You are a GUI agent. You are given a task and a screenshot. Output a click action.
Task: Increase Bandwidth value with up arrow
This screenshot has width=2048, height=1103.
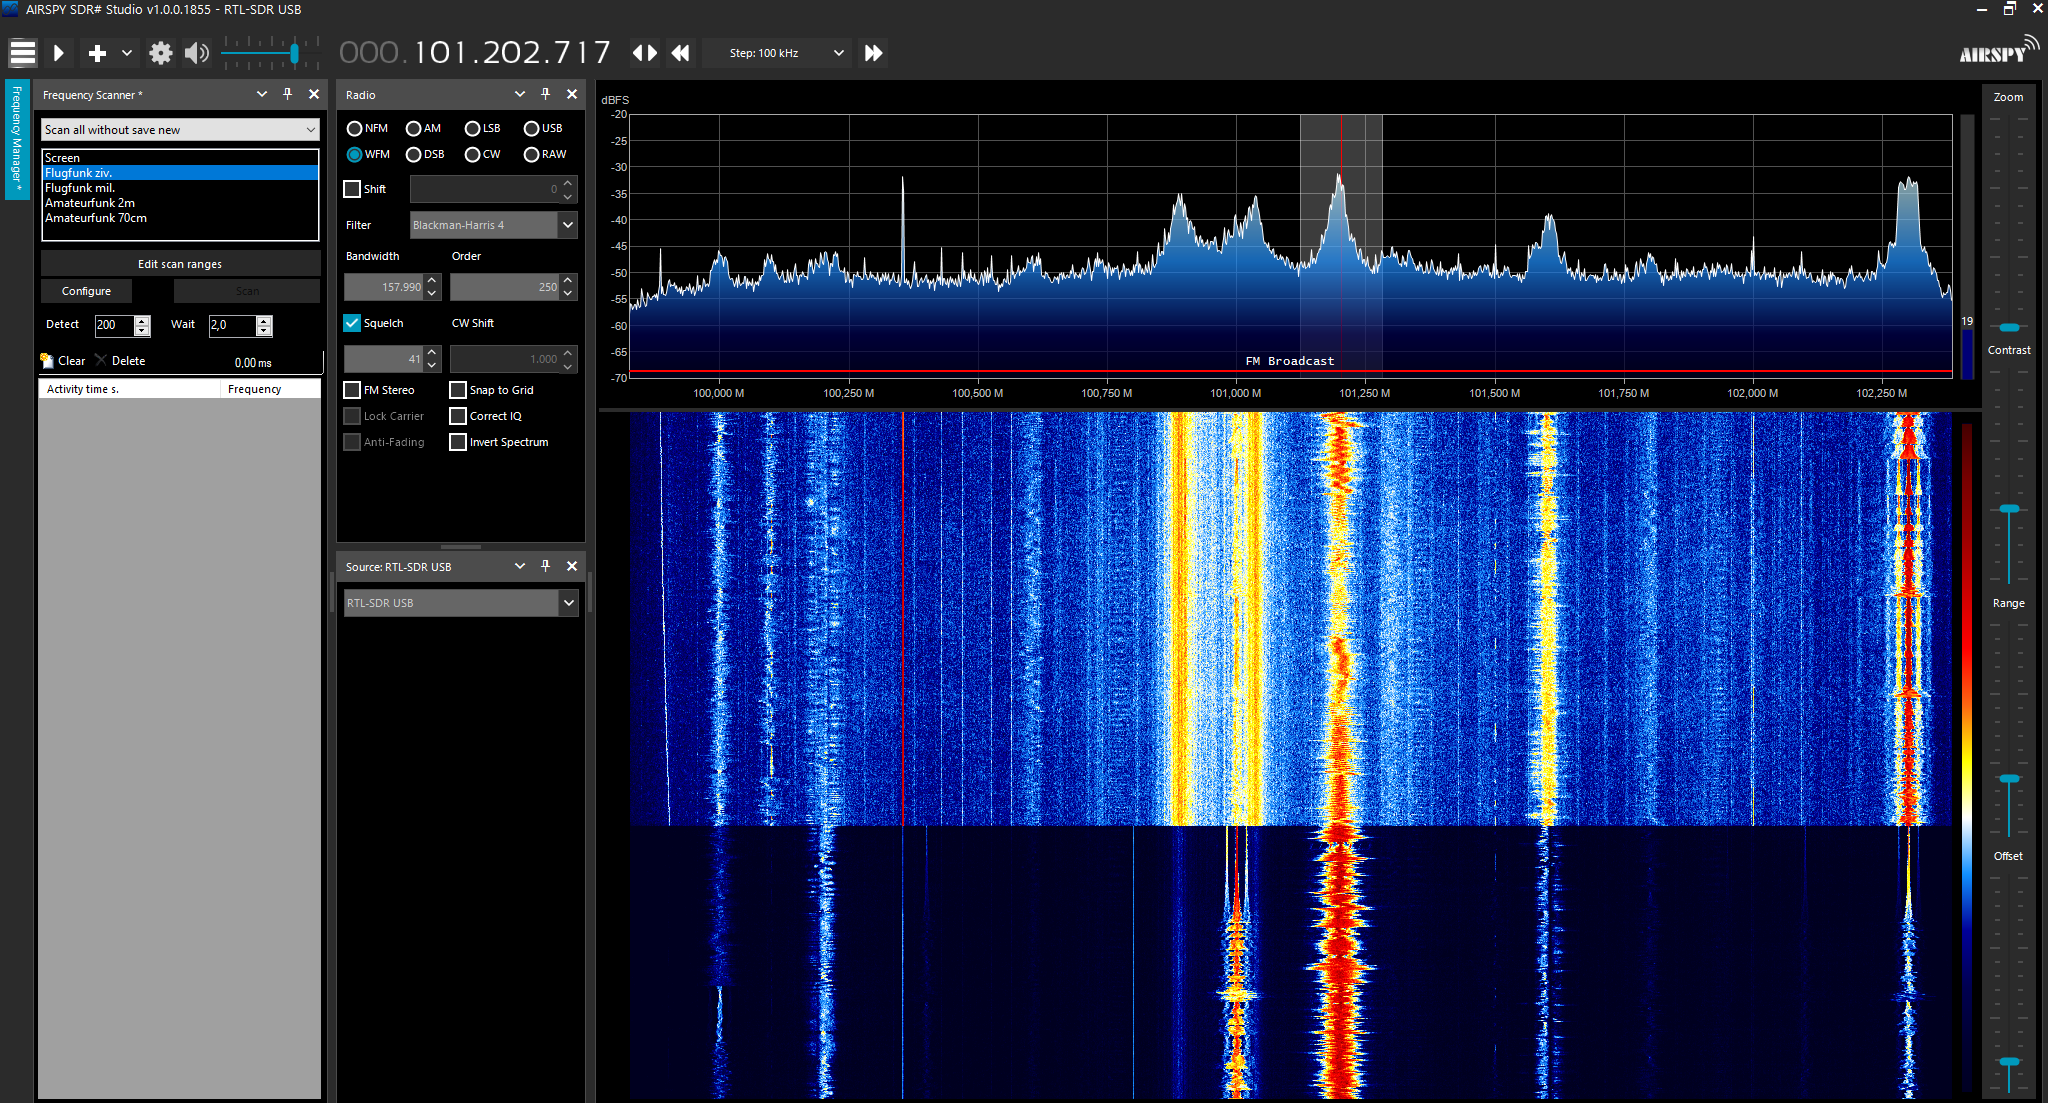tap(432, 281)
